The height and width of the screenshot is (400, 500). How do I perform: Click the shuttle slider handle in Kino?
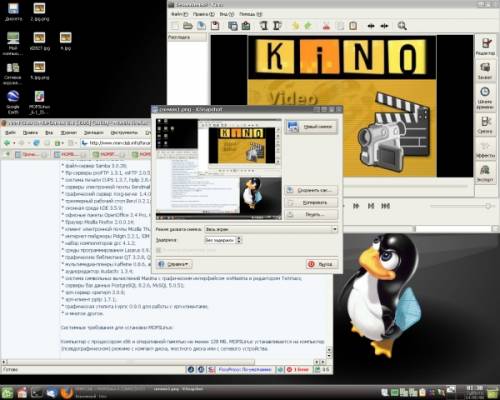(x=488, y=206)
